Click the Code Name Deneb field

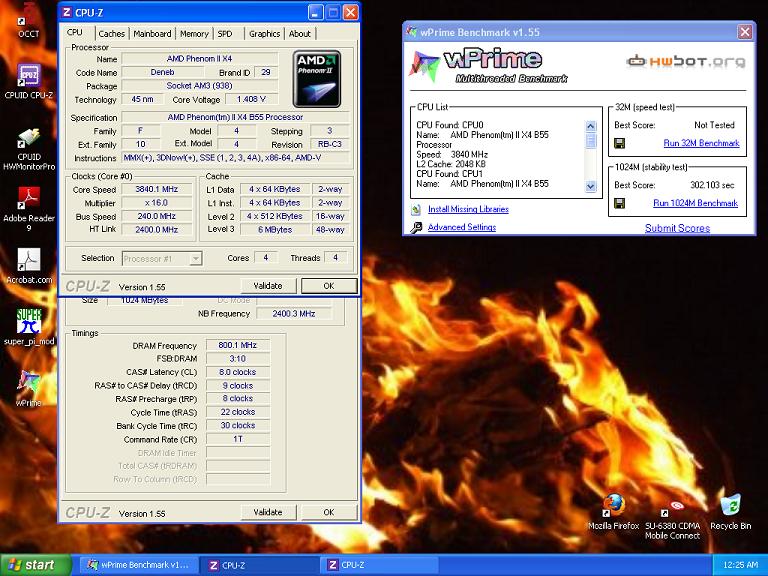[162, 72]
